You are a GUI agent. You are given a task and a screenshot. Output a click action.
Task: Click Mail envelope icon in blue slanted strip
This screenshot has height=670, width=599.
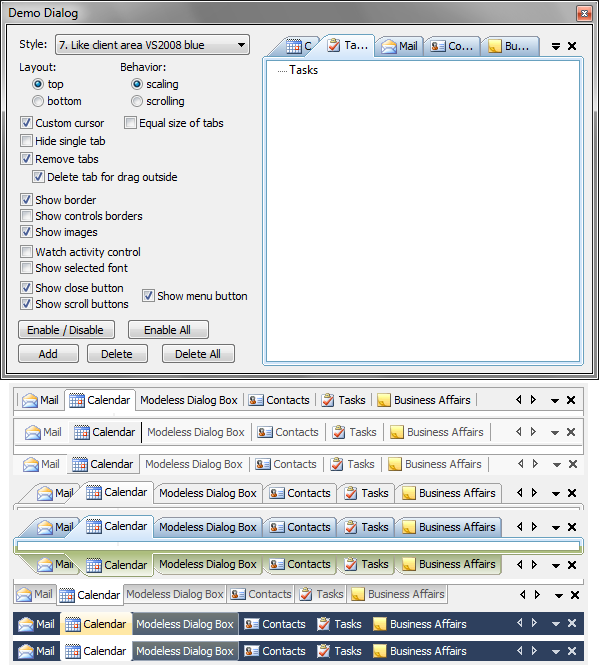[45, 528]
